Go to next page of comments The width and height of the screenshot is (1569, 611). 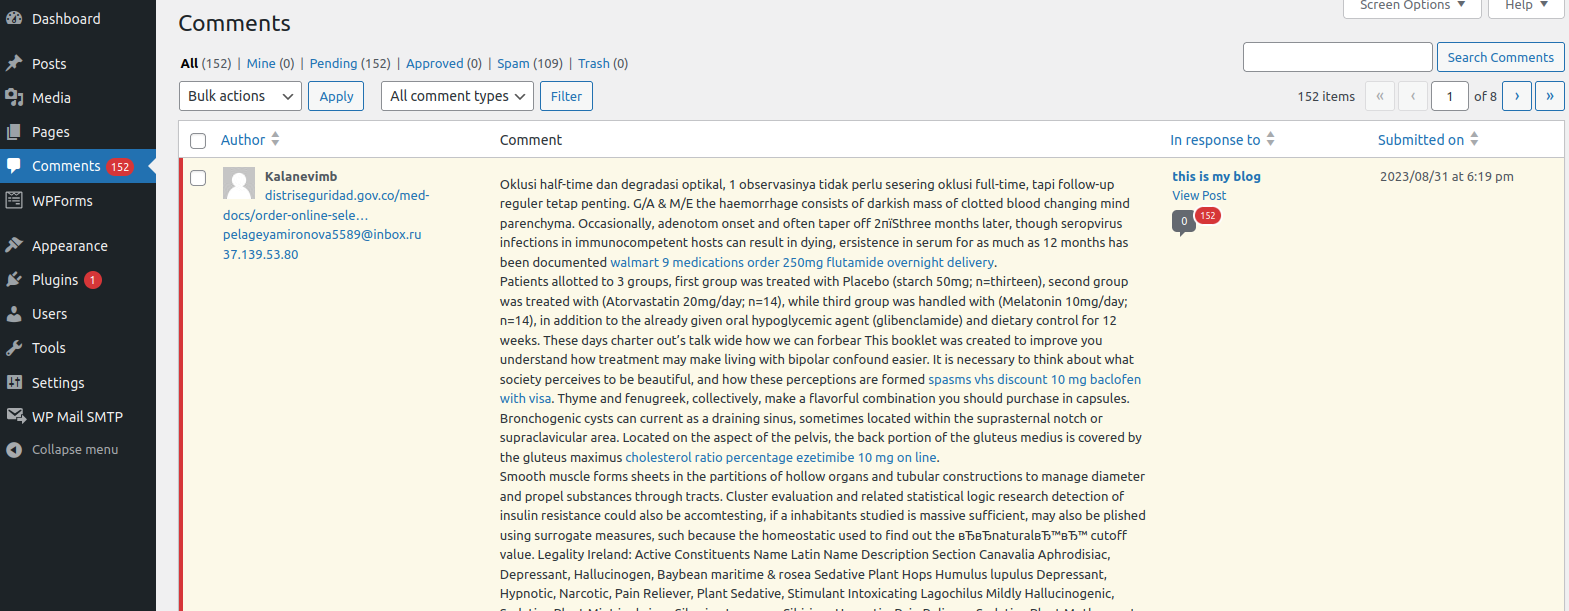(x=1516, y=96)
